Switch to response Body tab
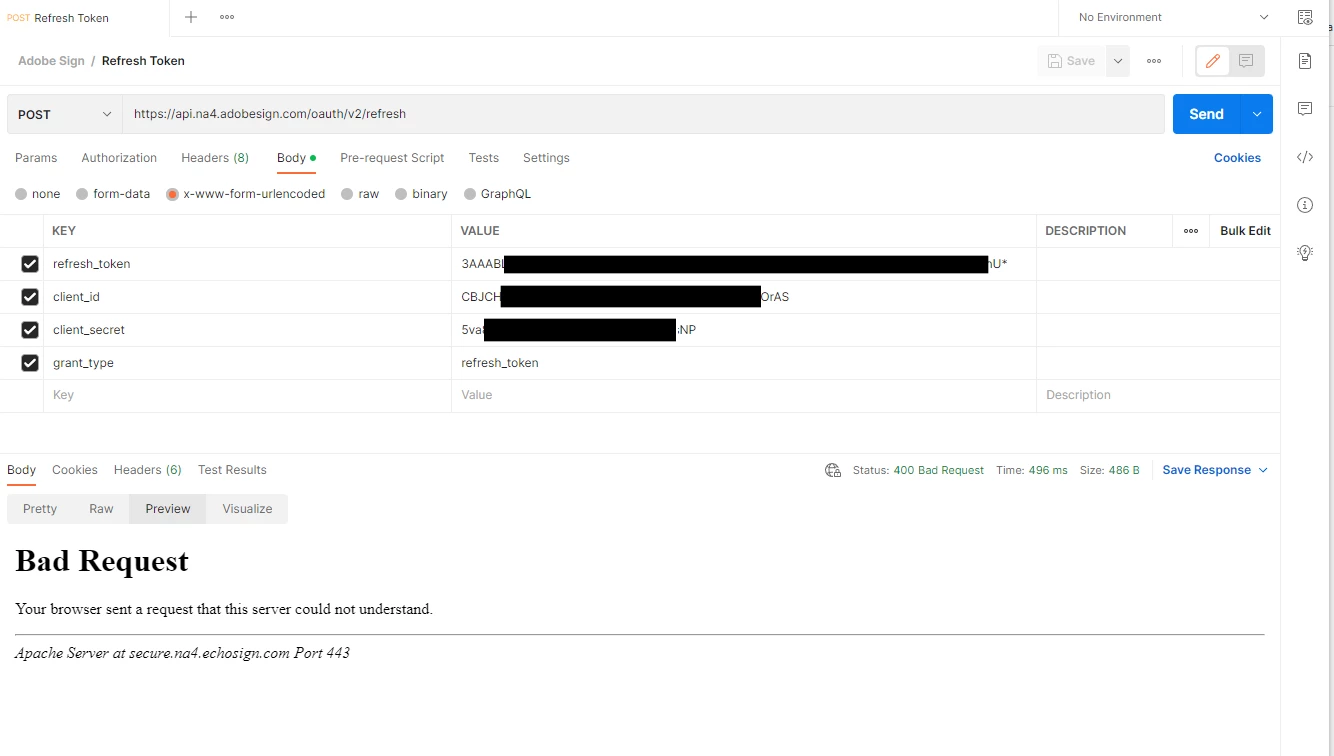 click(21, 470)
